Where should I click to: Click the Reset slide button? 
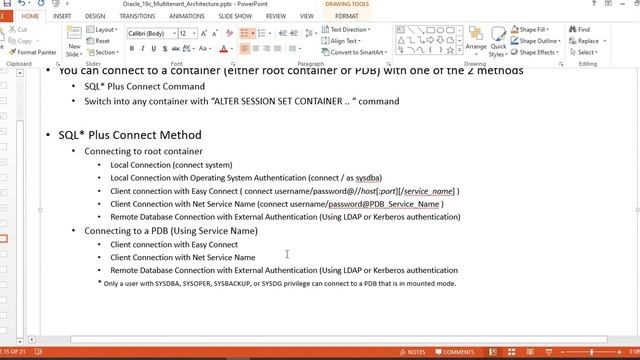point(98,41)
